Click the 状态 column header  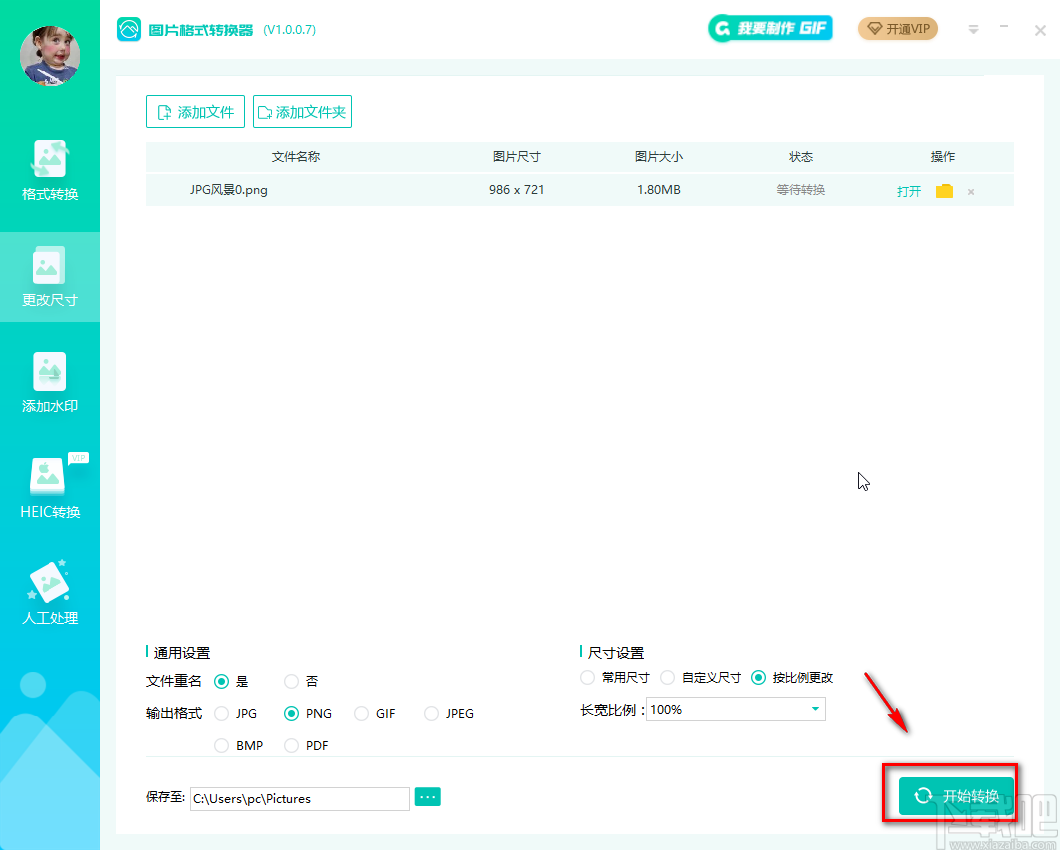click(800, 157)
